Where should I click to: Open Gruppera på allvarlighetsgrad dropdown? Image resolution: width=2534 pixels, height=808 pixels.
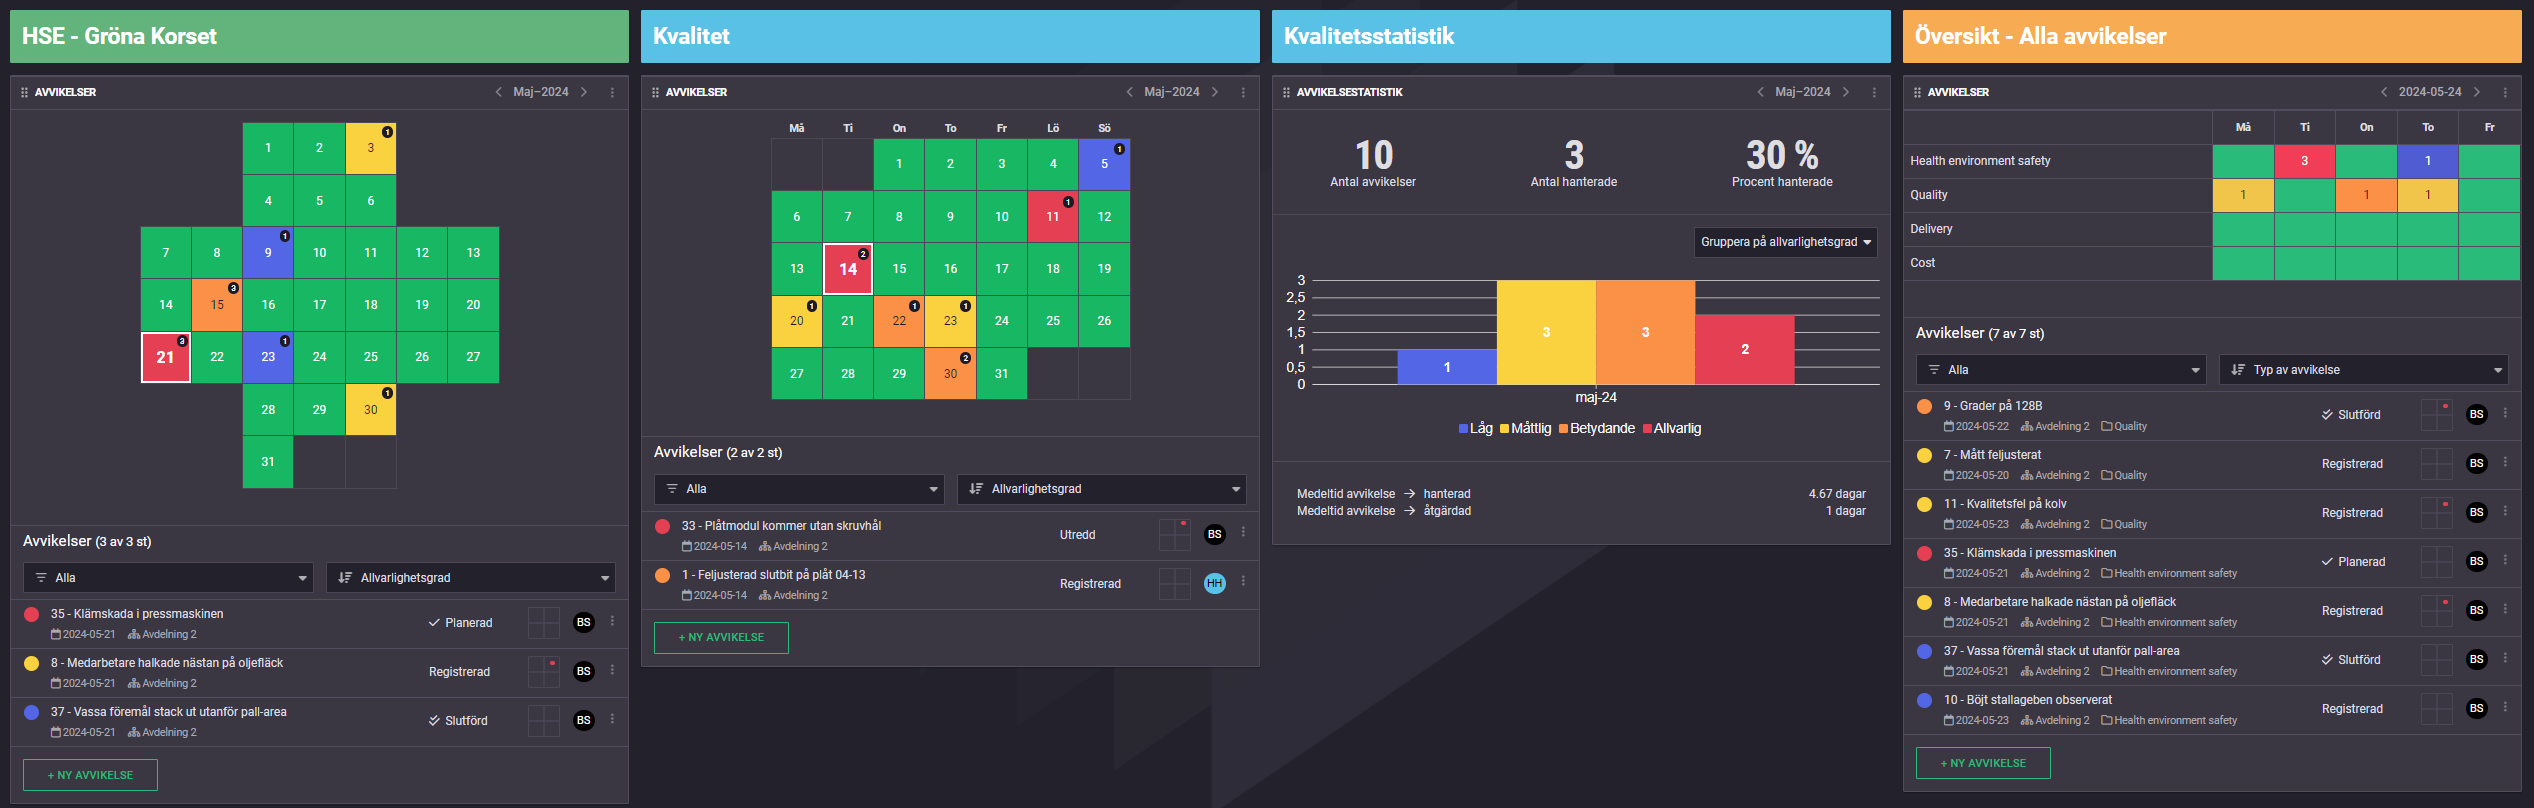click(x=1785, y=242)
